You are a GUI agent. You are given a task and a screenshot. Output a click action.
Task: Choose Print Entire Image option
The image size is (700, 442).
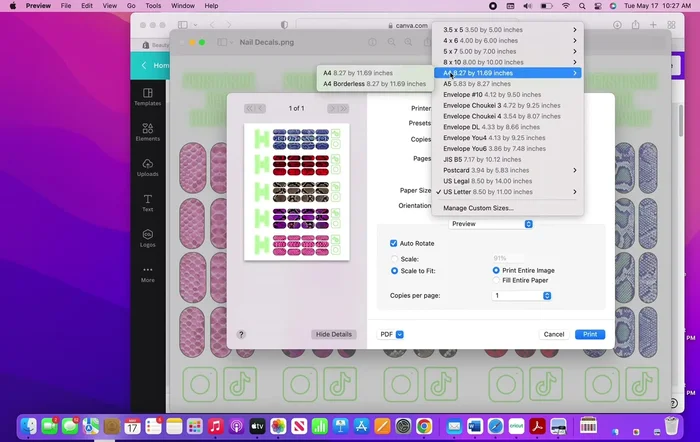coord(496,270)
